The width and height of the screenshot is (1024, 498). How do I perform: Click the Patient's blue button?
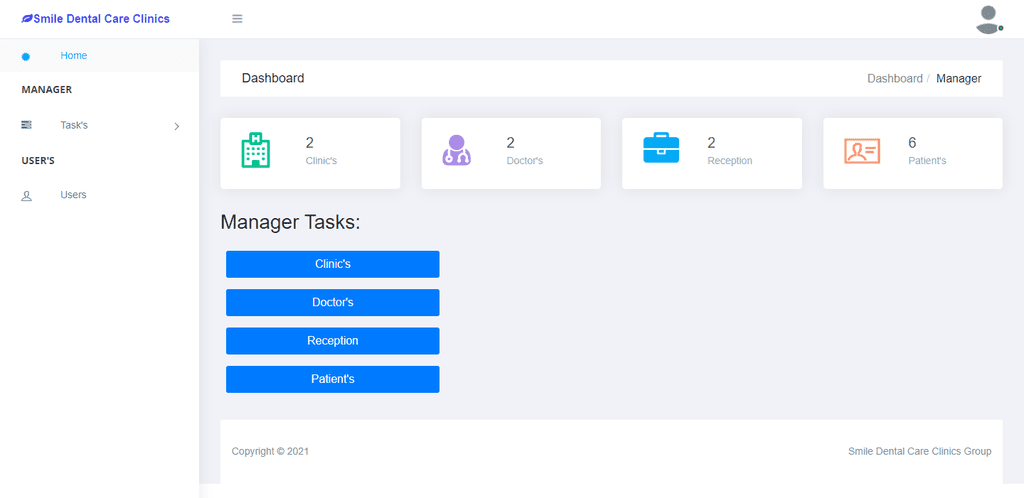tap(332, 379)
